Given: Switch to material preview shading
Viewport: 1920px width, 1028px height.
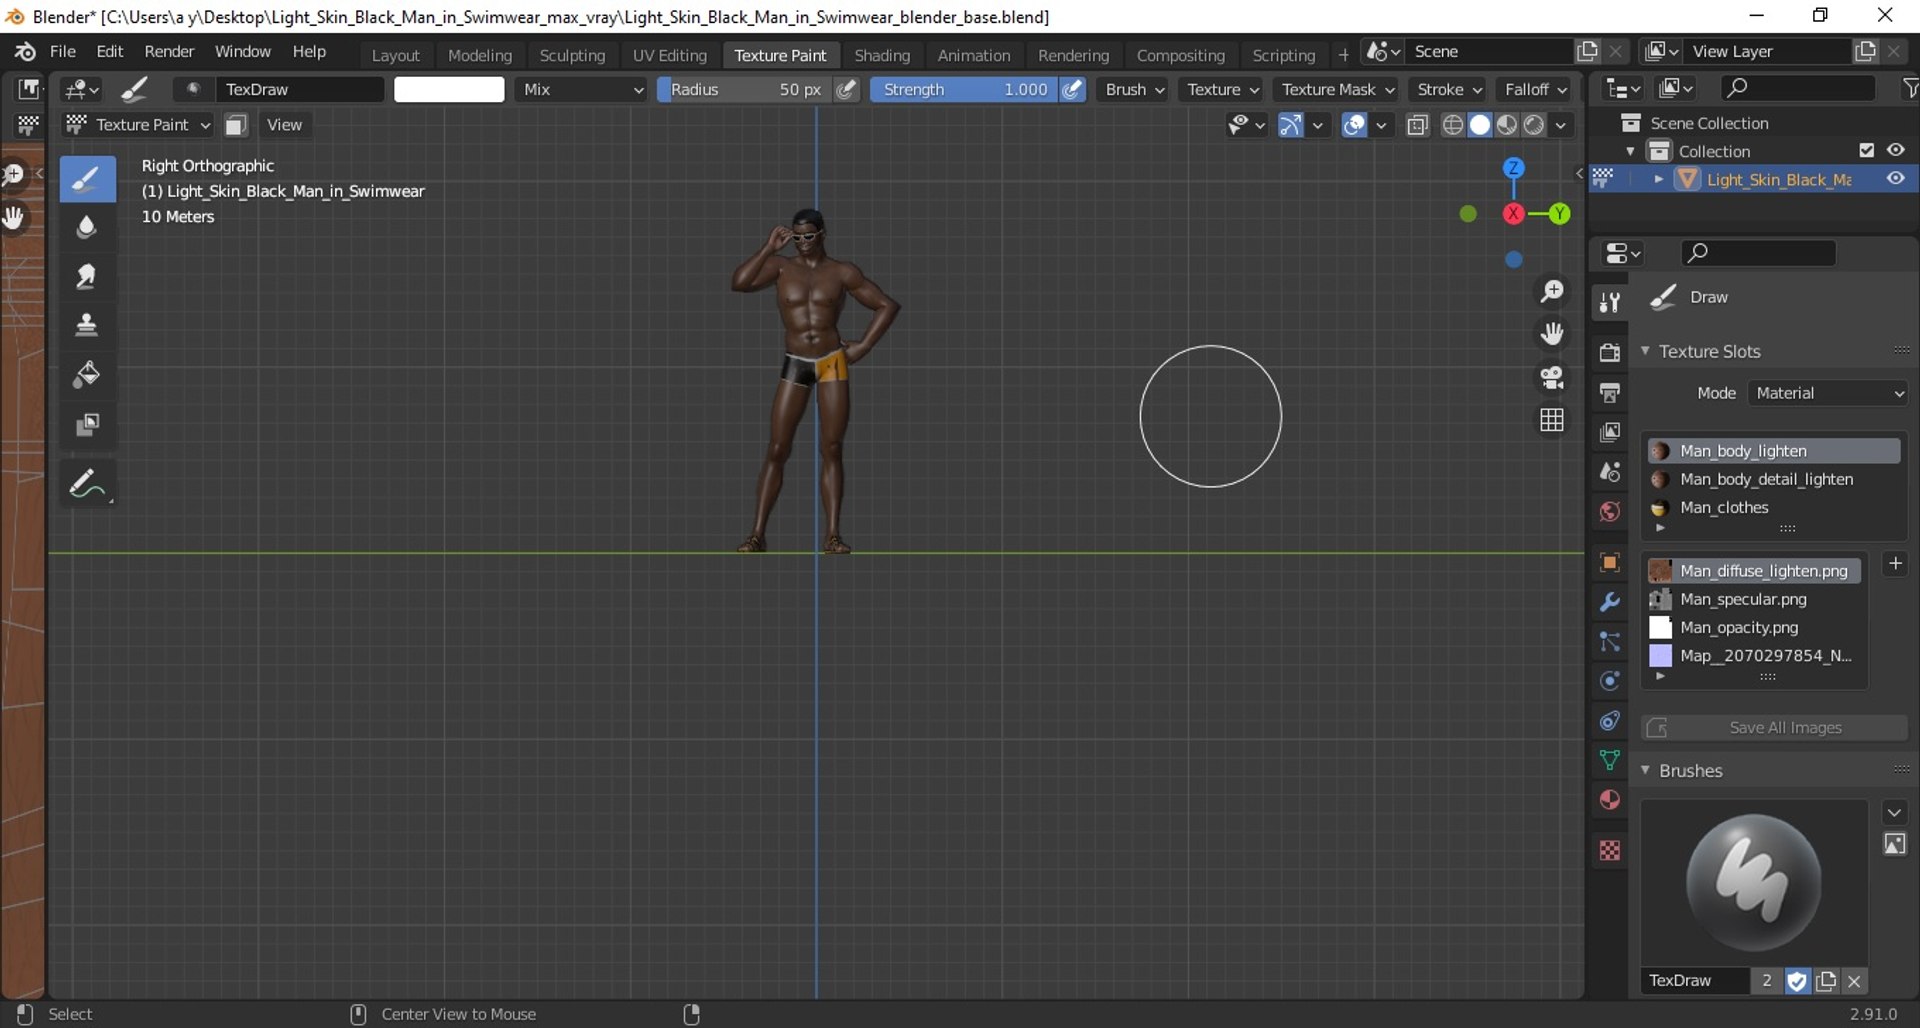Looking at the screenshot, I should click(1507, 125).
